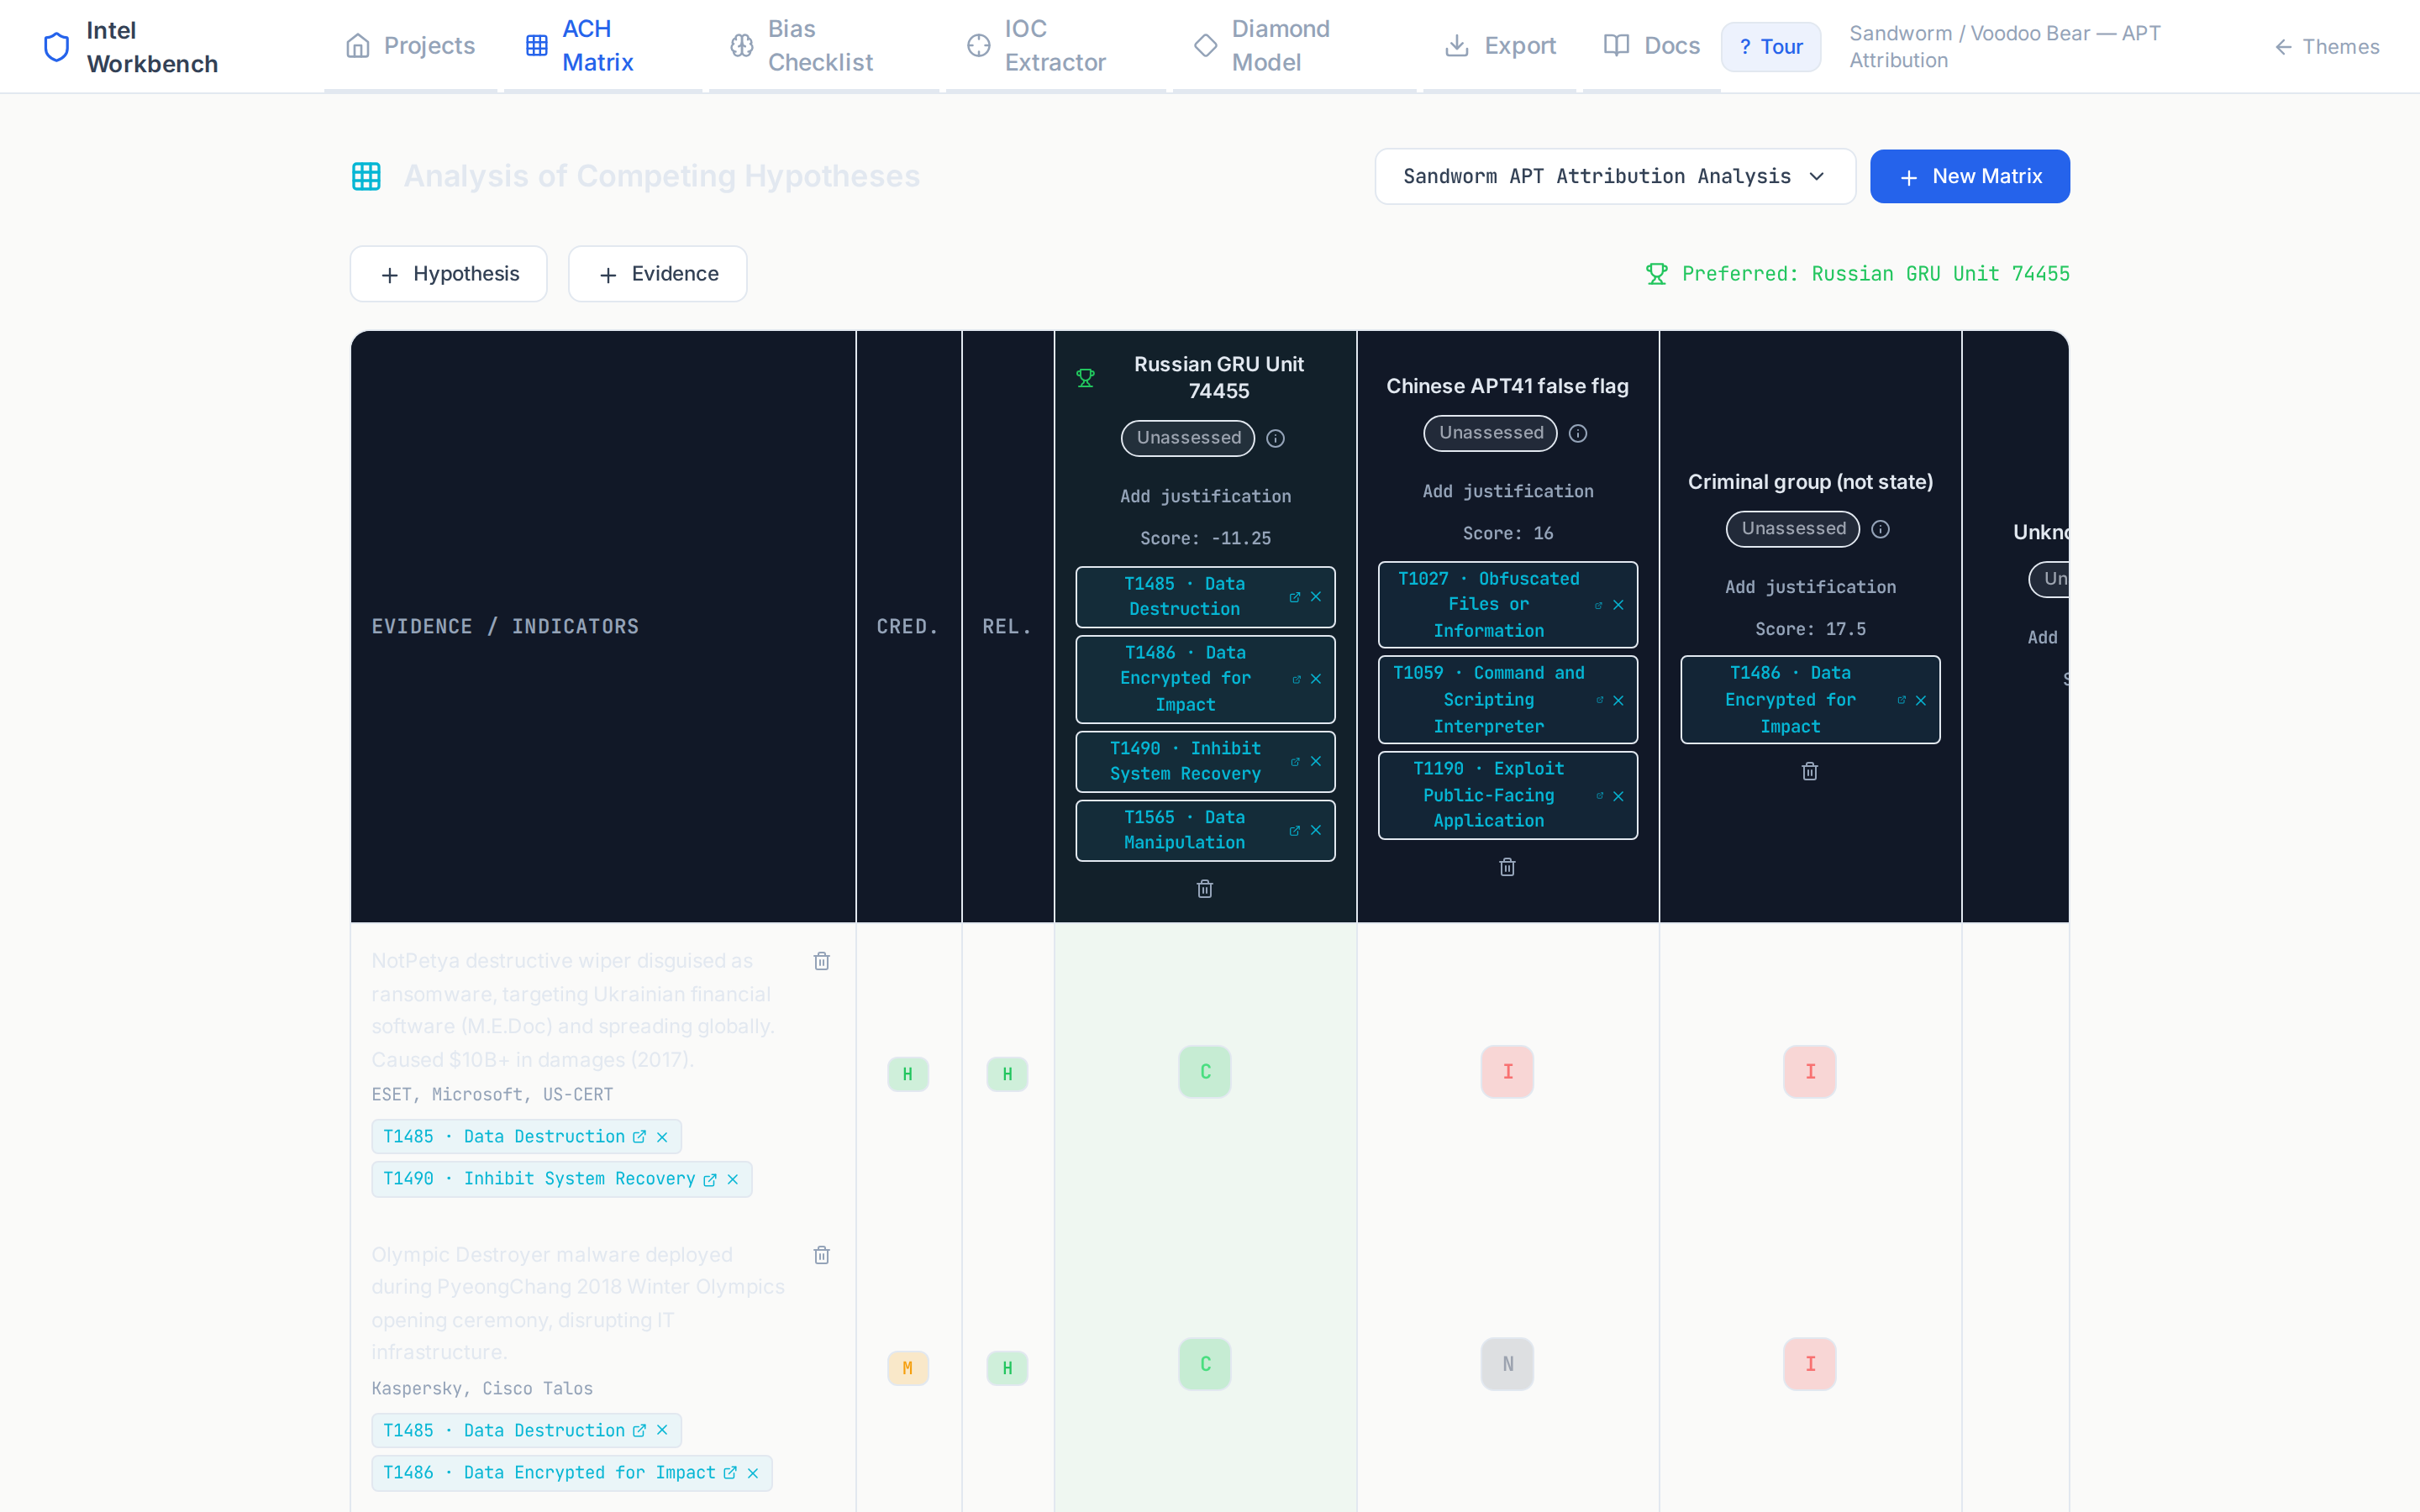Toggle Olympic Destroyer neutral rating for APT41

1507,1364
